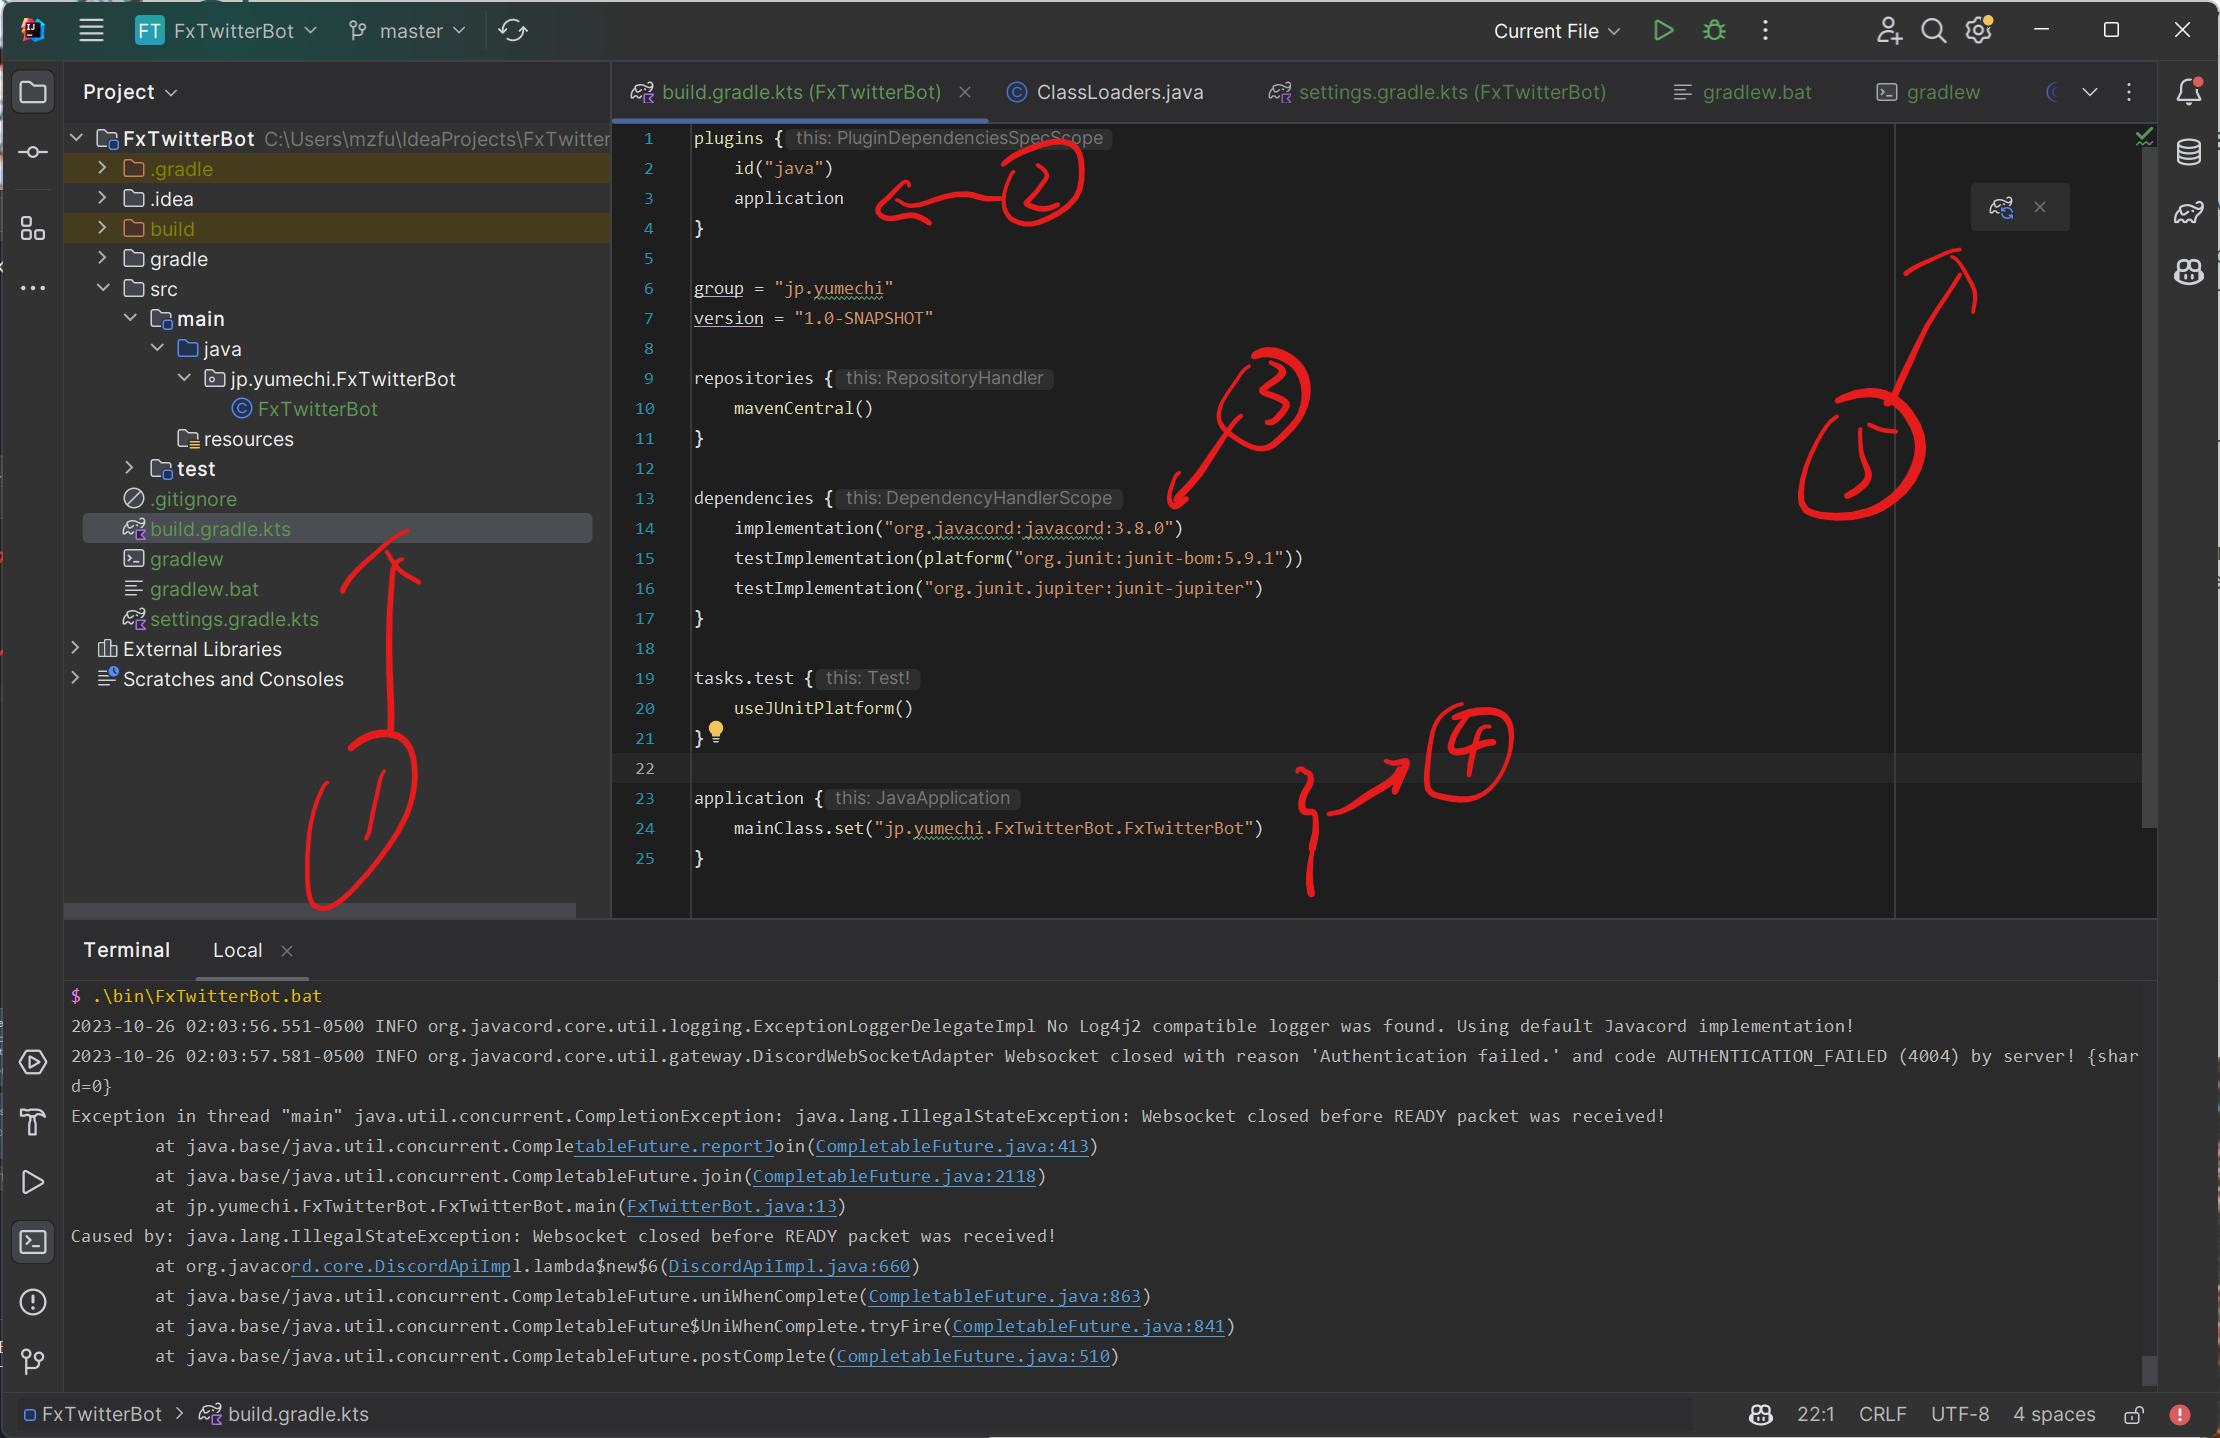Open the Database tool window
The height and width of the screenshot is (1438, 2220).
pos(2189,152)
